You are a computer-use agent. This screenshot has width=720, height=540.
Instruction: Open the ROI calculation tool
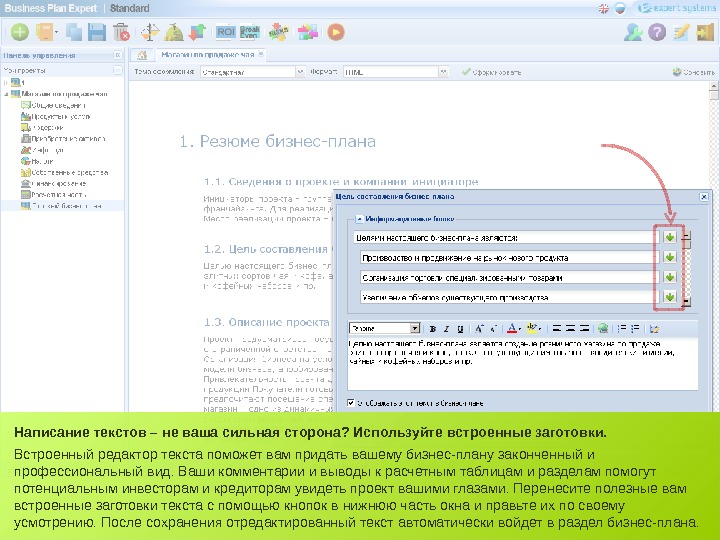click(225, 32)
